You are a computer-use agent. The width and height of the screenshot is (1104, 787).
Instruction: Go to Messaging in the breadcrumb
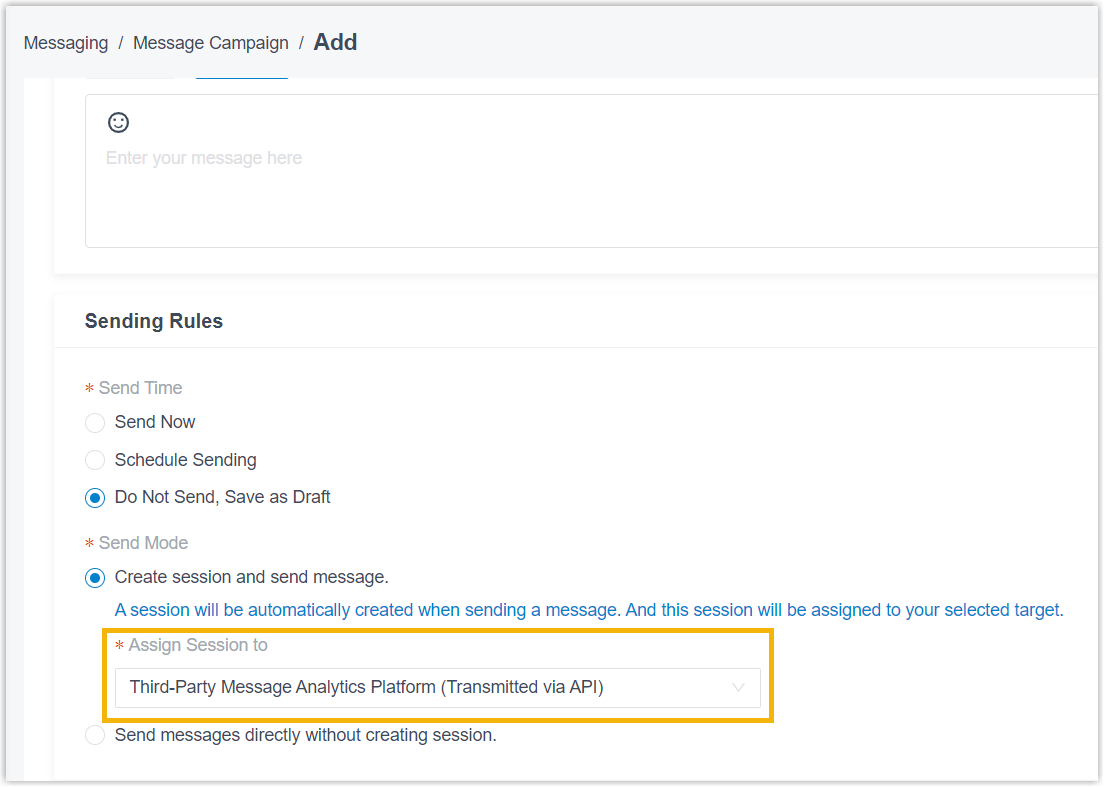click(66, 43)
